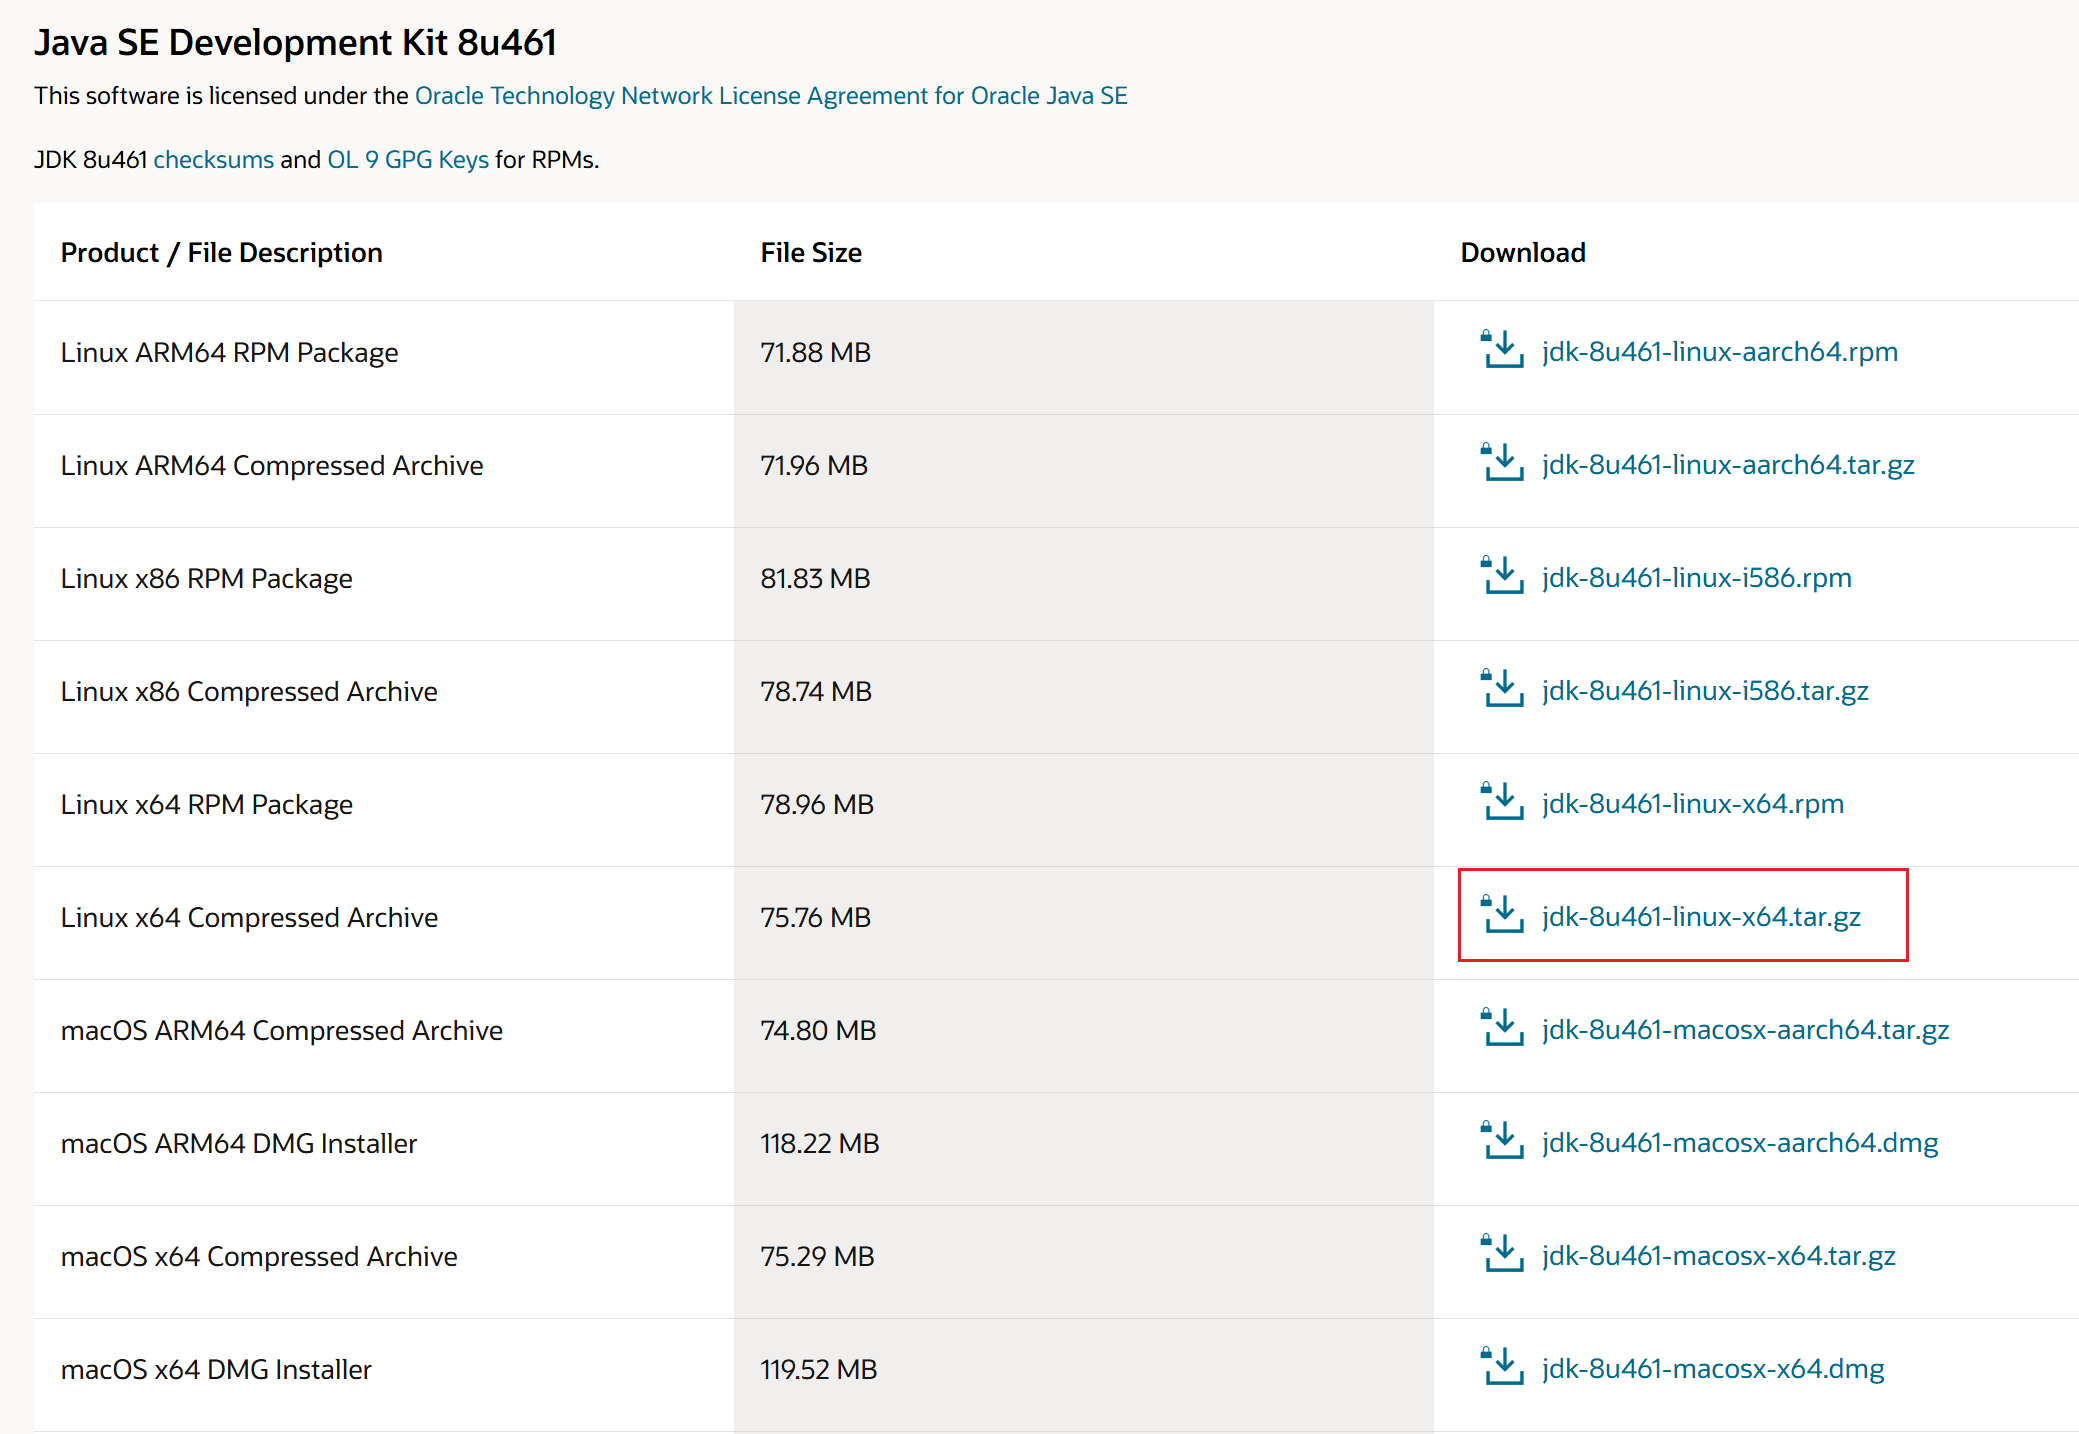Open the OL 9 GPG Keys link
Image resolution: width=2079 pixels, height=1434 pixels.
click(x=408, y=160)
